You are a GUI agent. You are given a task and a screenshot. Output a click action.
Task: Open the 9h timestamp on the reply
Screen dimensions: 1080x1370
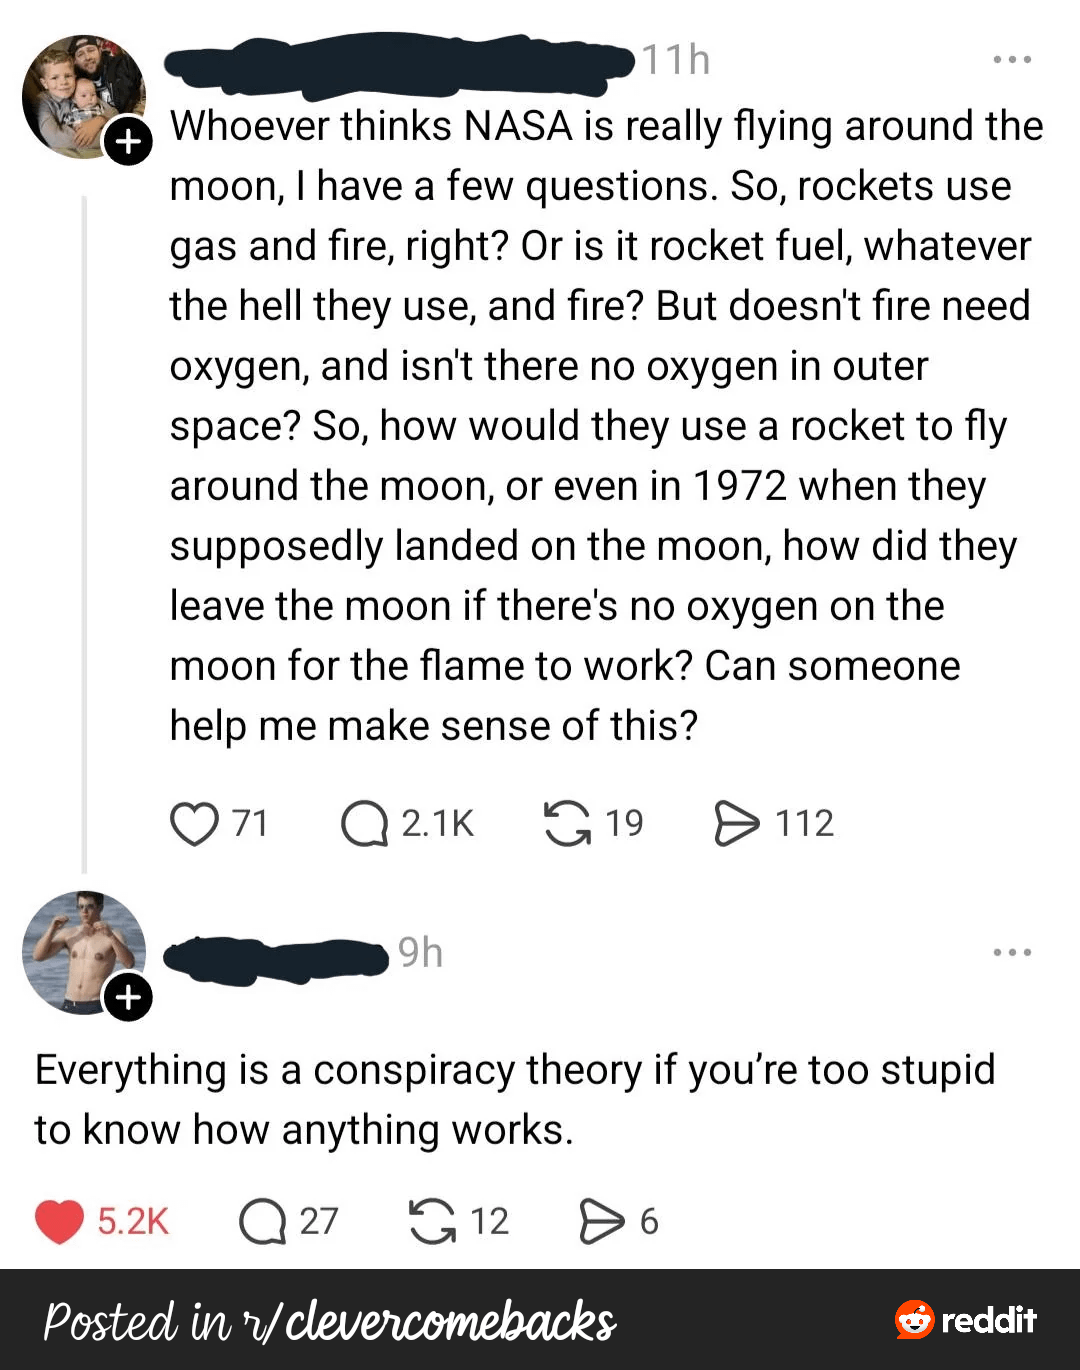point(420,953)
